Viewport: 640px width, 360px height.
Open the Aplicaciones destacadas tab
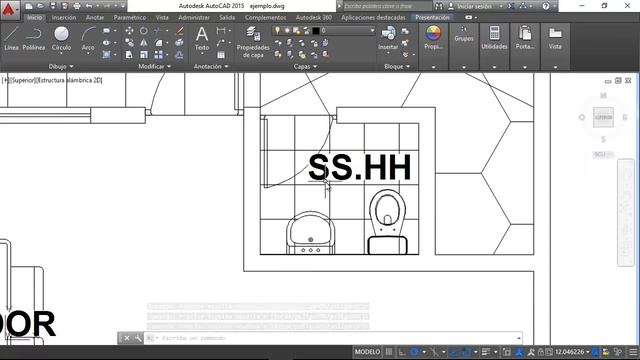(373, 18)
